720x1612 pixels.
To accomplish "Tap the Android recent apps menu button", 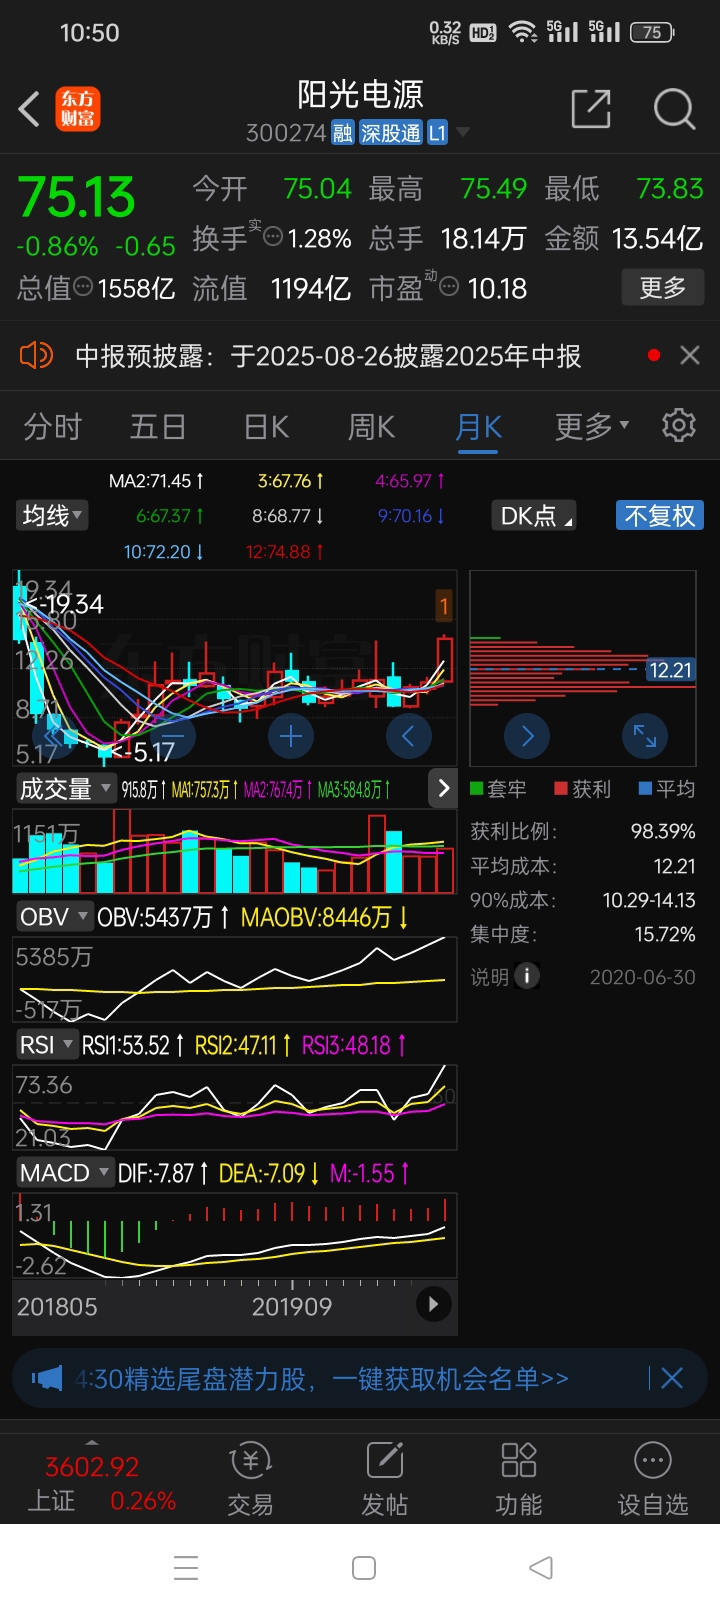I will point(186,1567).
